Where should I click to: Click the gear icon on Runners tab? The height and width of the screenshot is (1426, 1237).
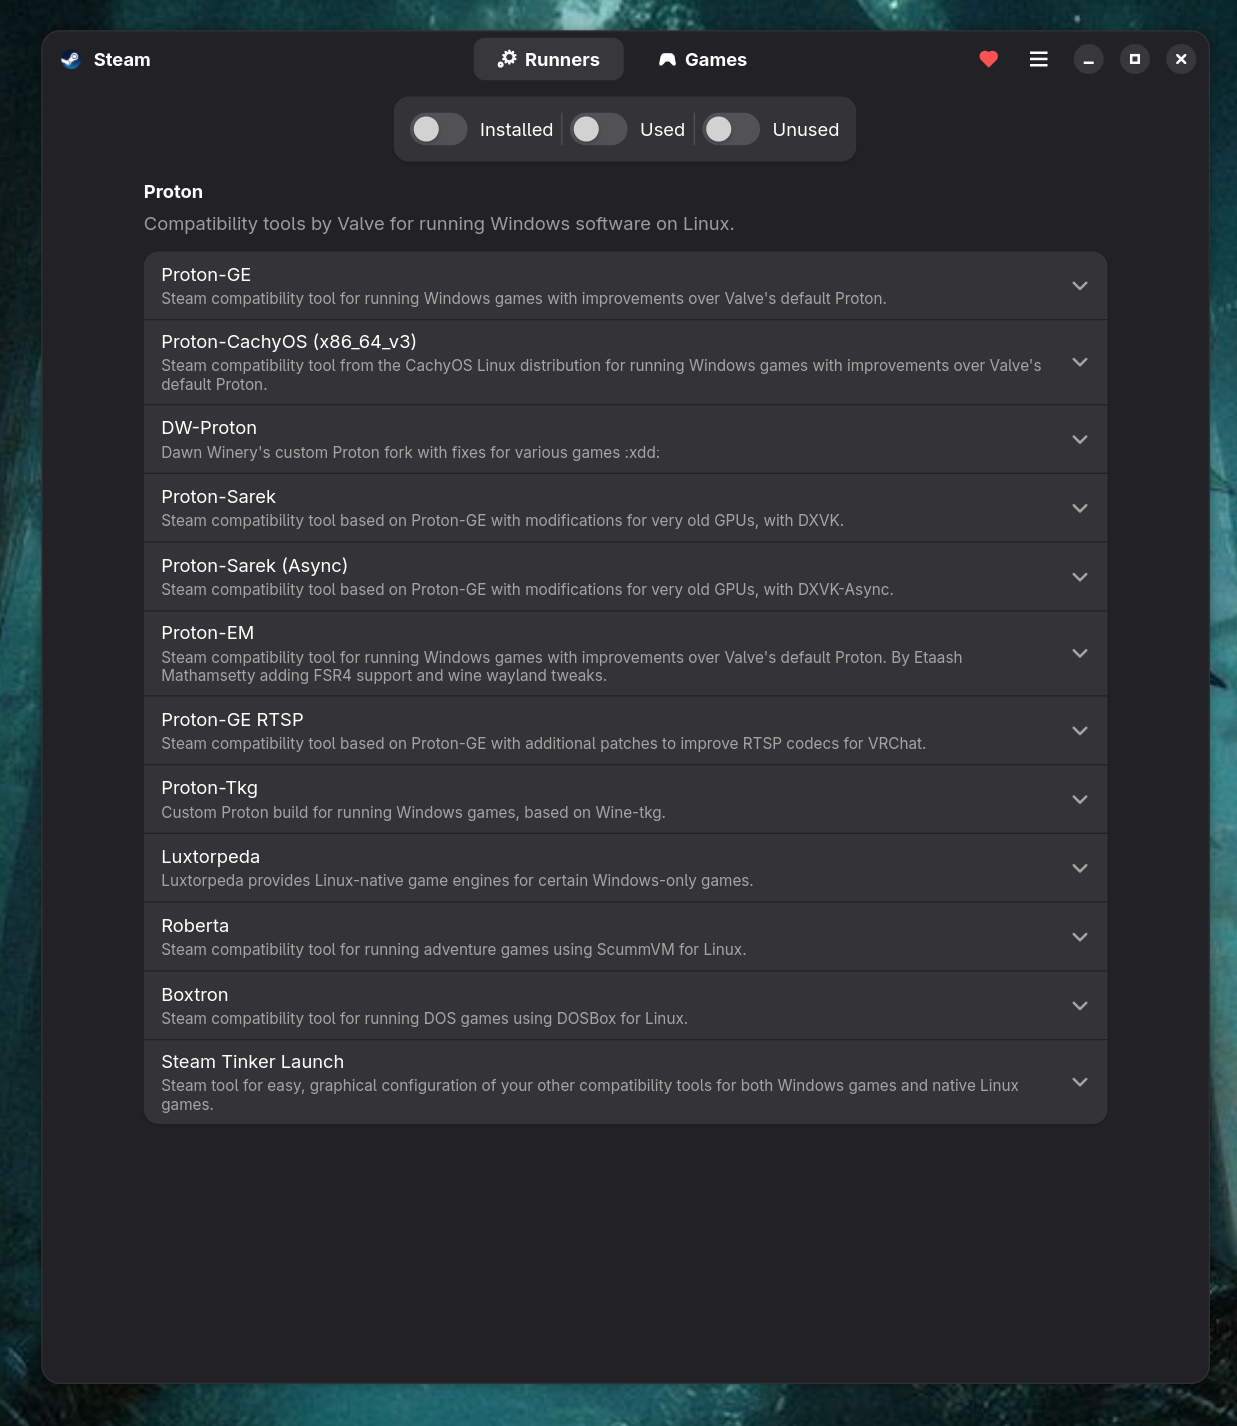(507, 59)
